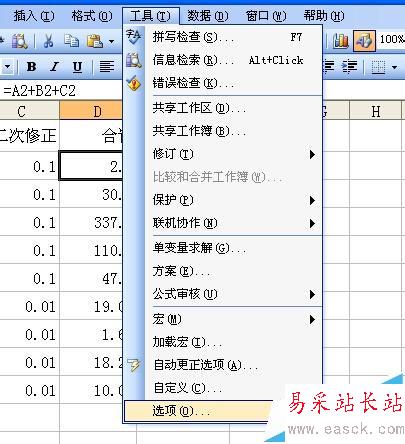Screen dimensions: 405x444
Task: Select column D header
Action: pos(91,111)
